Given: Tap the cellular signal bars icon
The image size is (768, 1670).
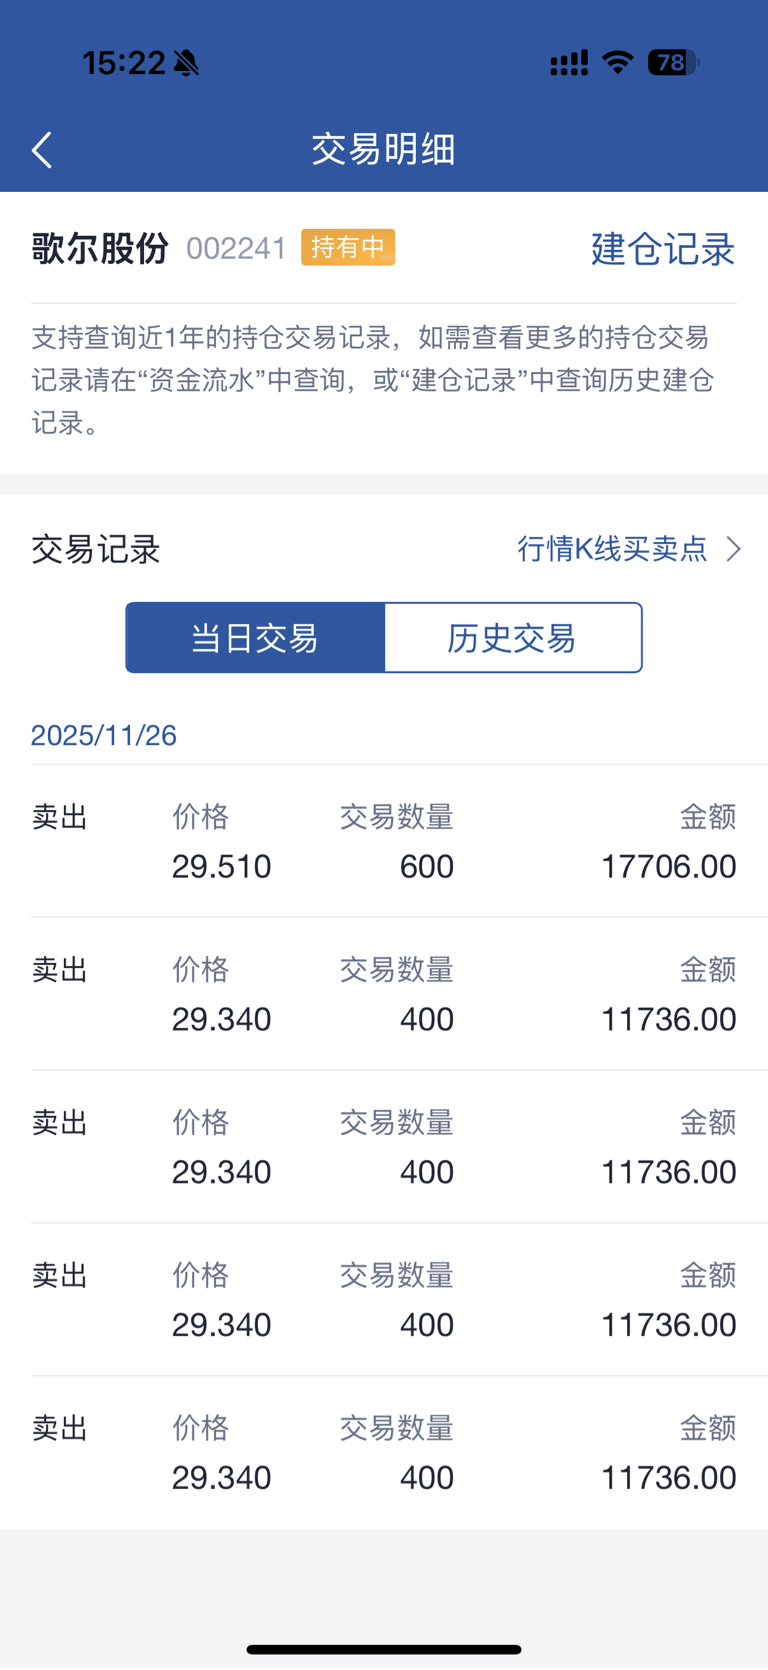Looking at the screenshot, I should point(569,64).
